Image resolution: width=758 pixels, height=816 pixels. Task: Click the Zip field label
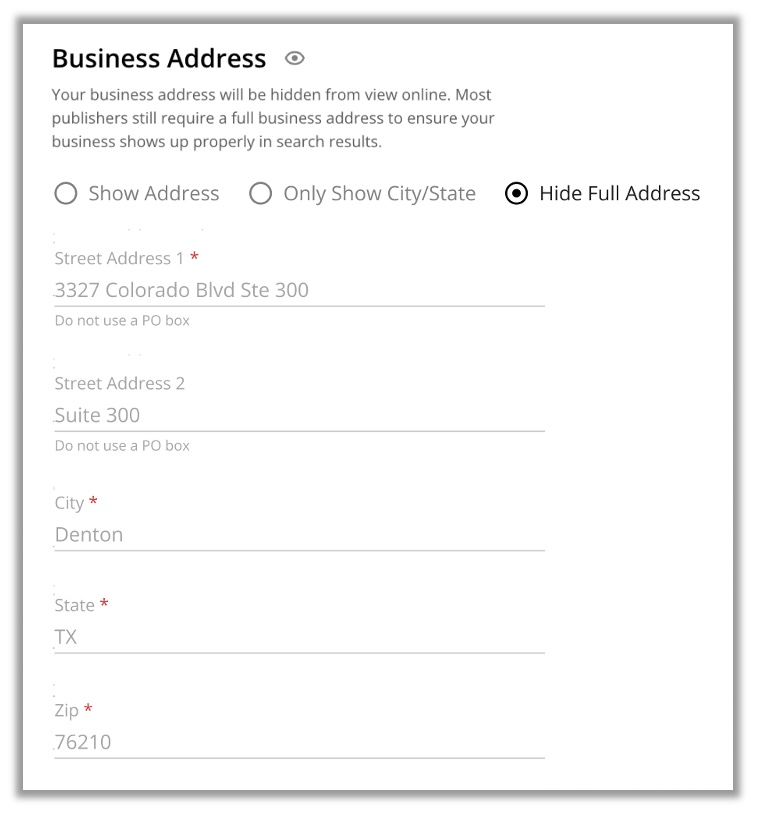click(67, 710)
